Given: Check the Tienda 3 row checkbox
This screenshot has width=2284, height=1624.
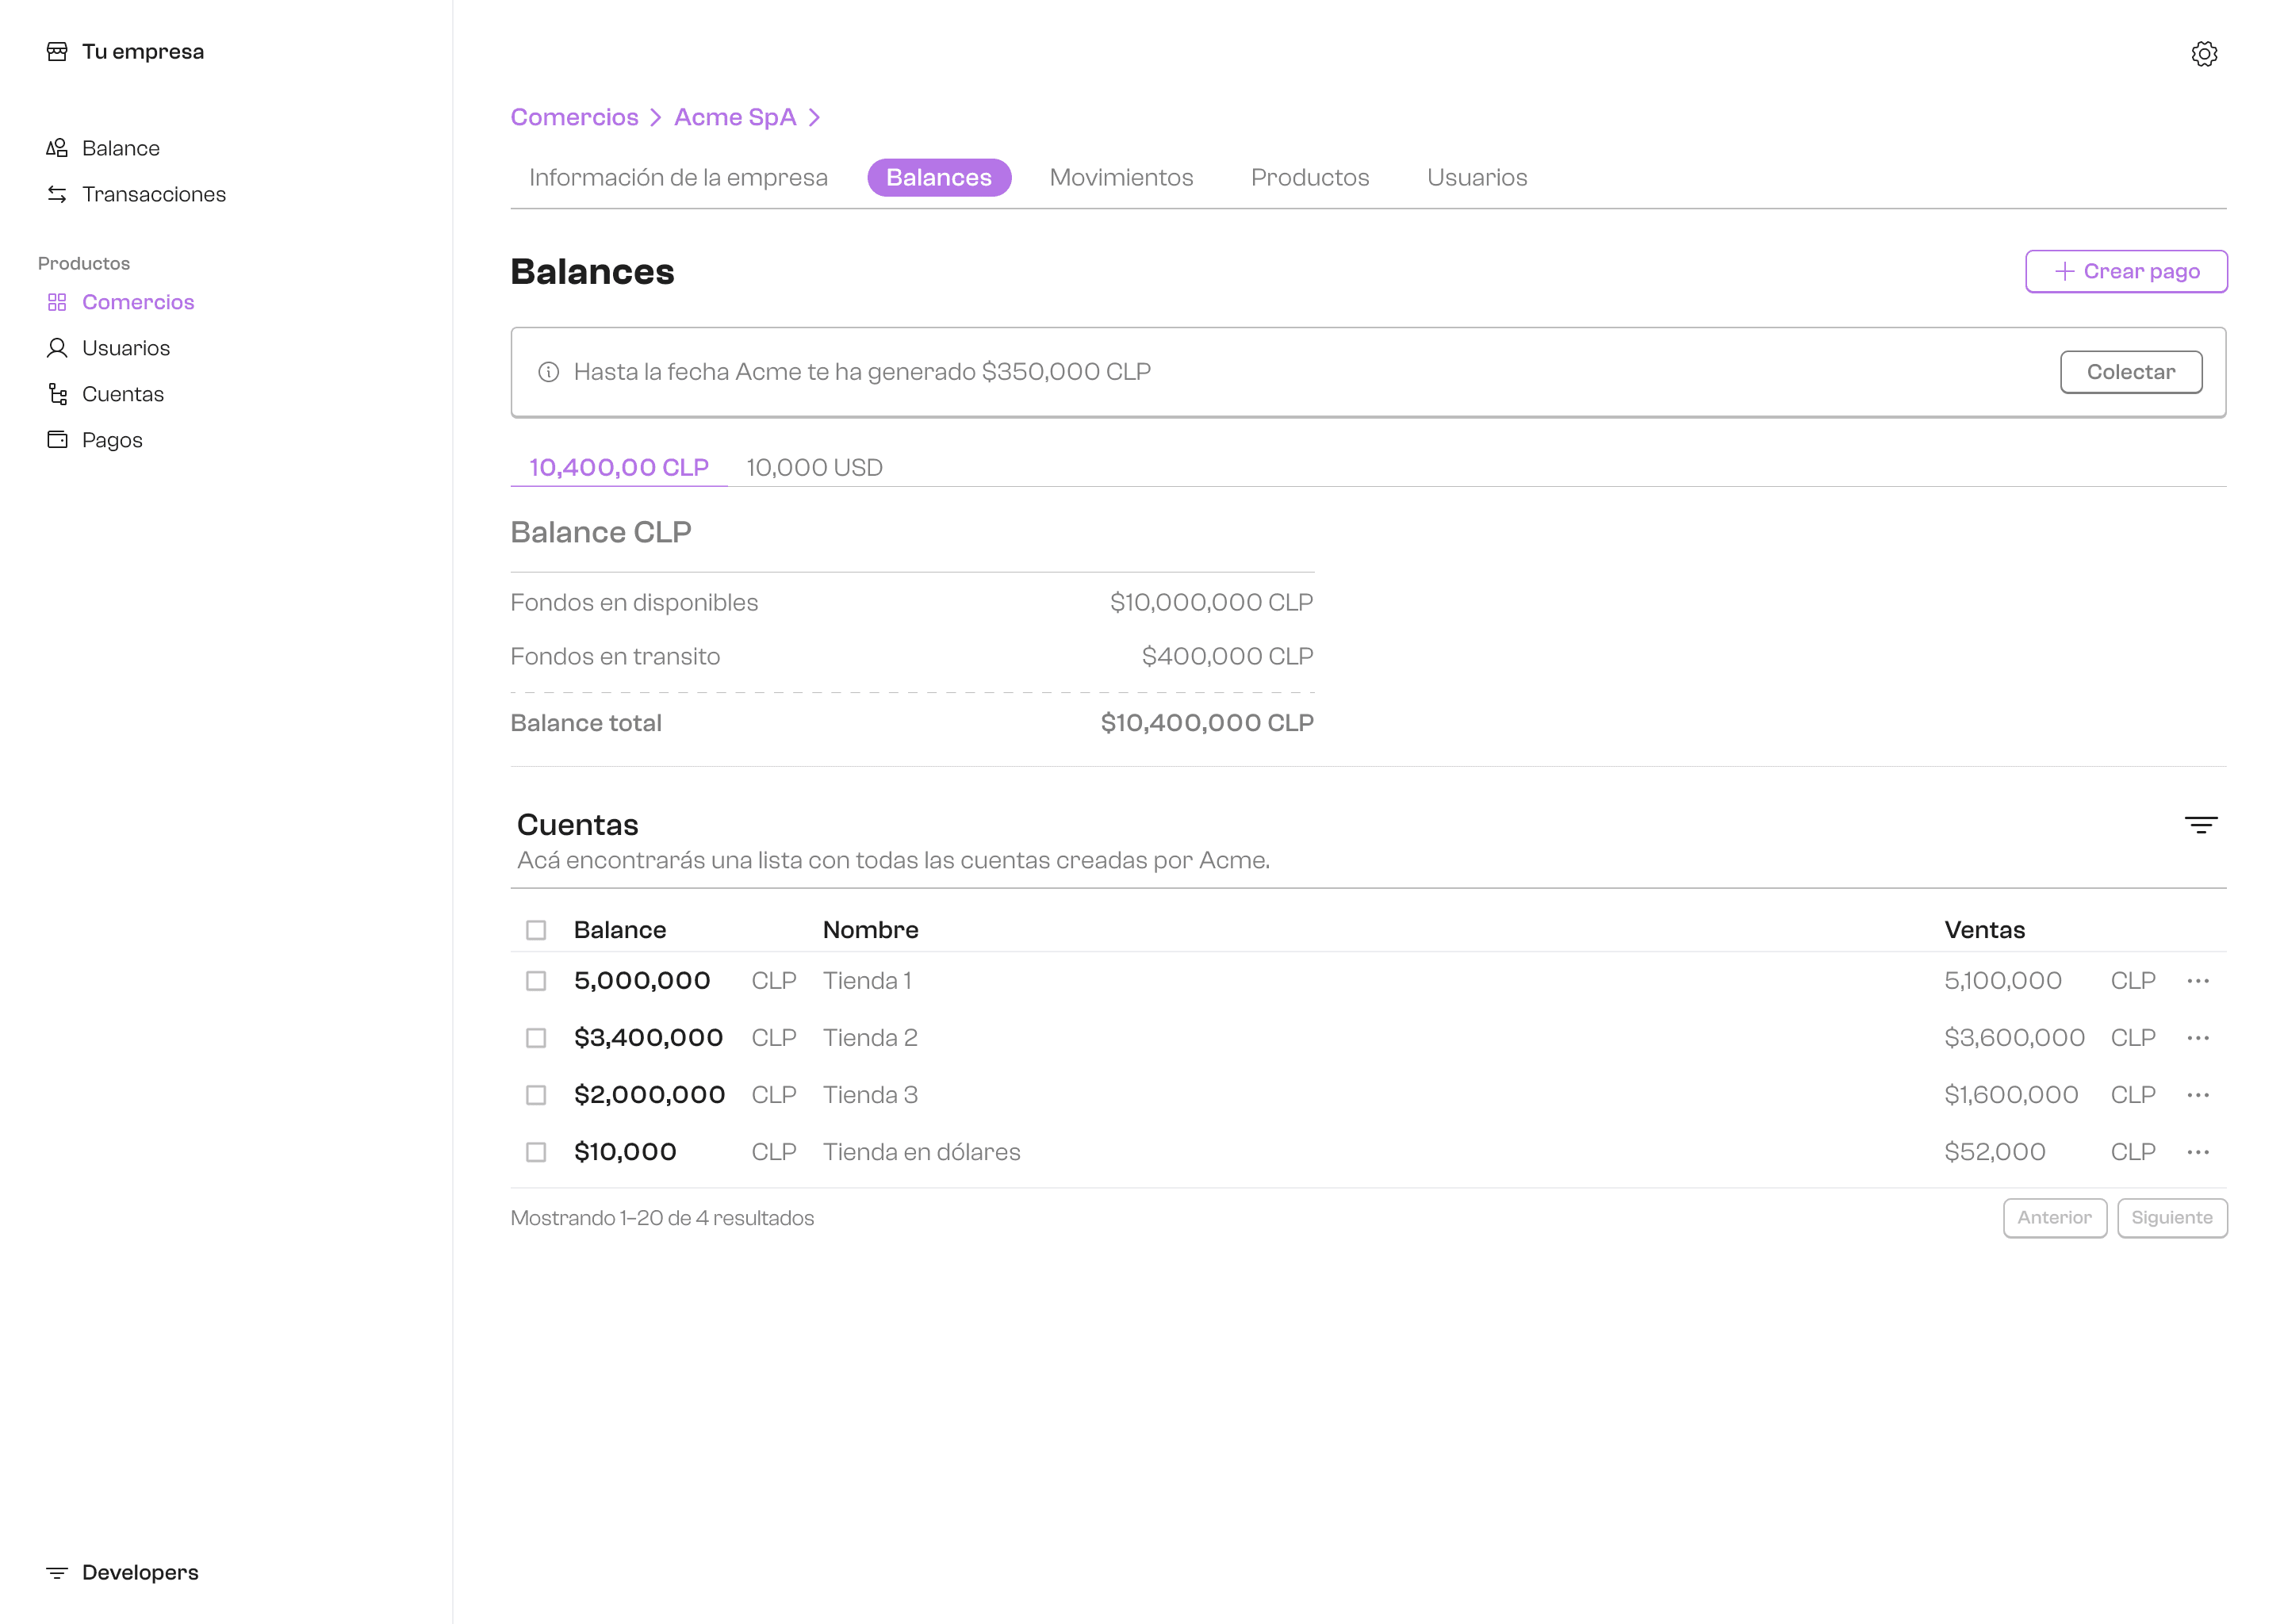Looking at the screenshot, I should coord(536,1095).
